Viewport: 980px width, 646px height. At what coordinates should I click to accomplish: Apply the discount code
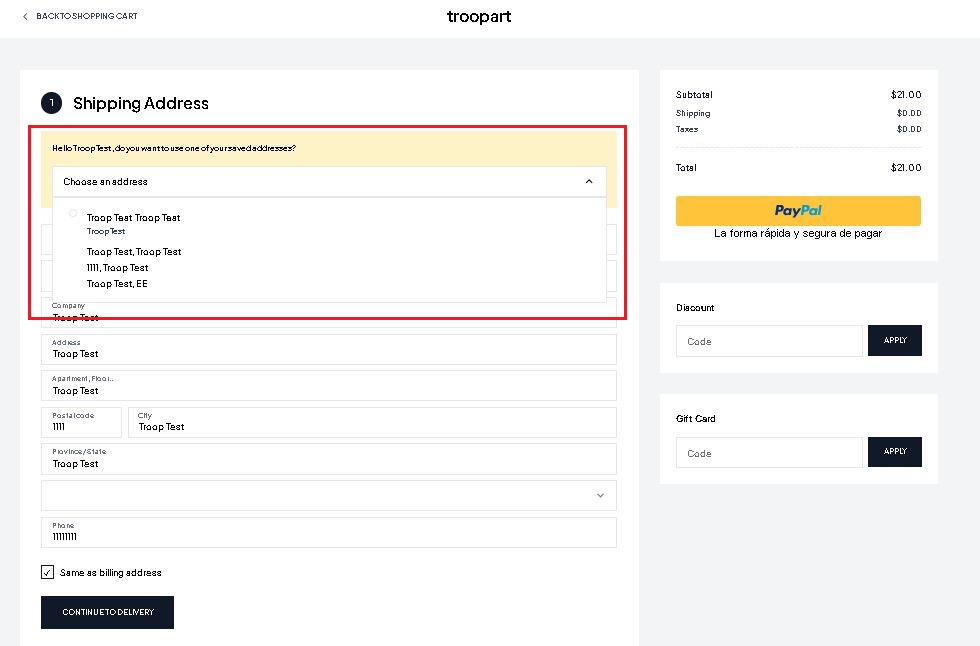894,340
